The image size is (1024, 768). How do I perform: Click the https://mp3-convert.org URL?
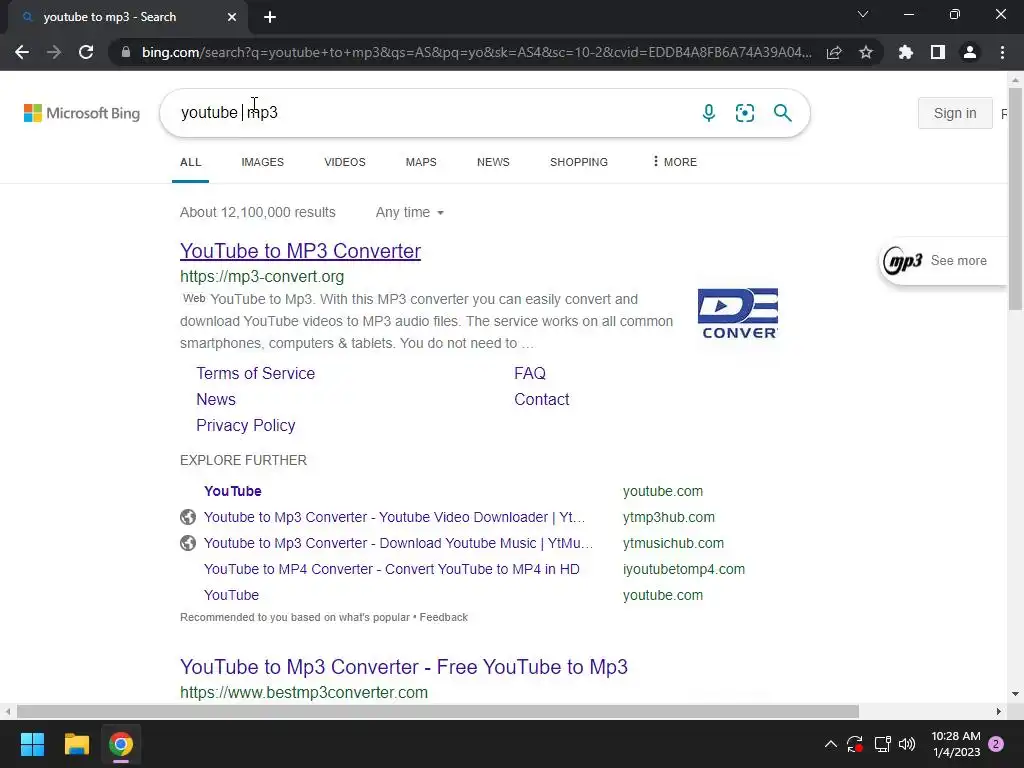(262, 276)
